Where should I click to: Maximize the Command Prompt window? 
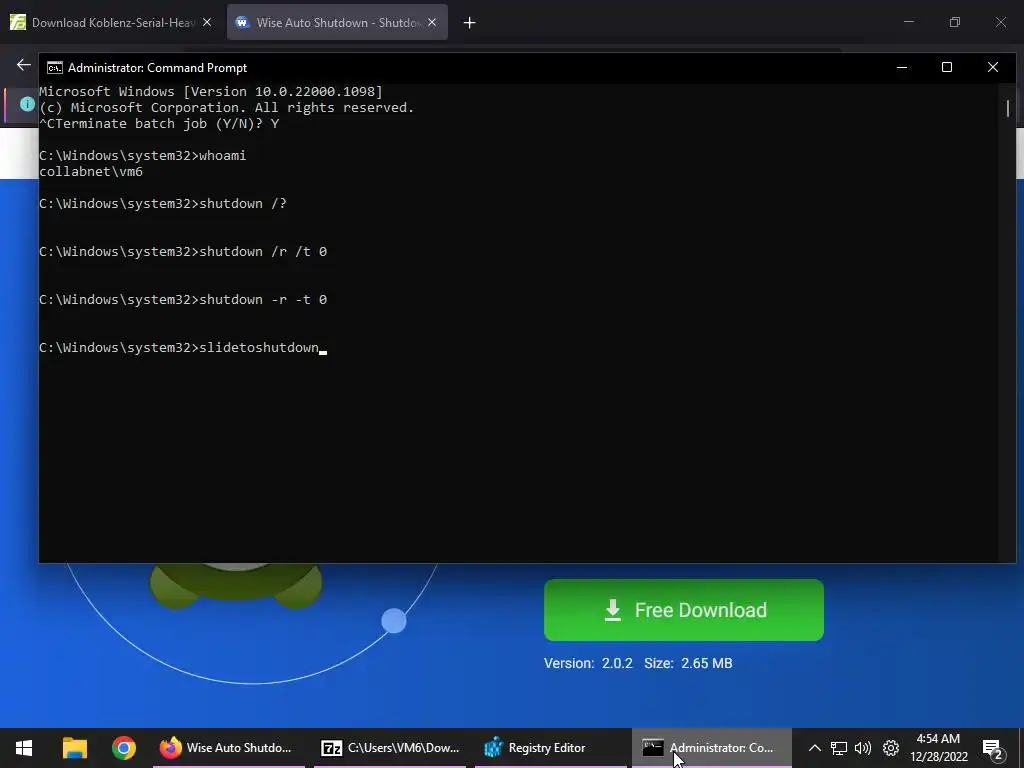coord(947,67)
